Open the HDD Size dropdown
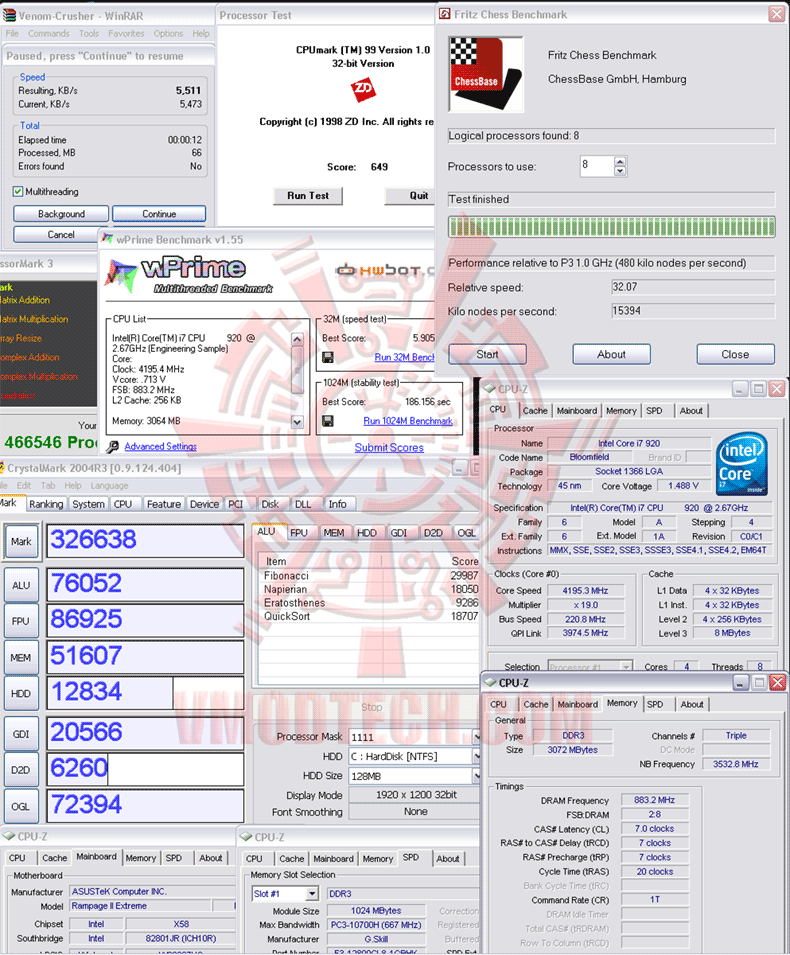Image resolution: width=790 pixels, height=955 pixels. (476, 777)
